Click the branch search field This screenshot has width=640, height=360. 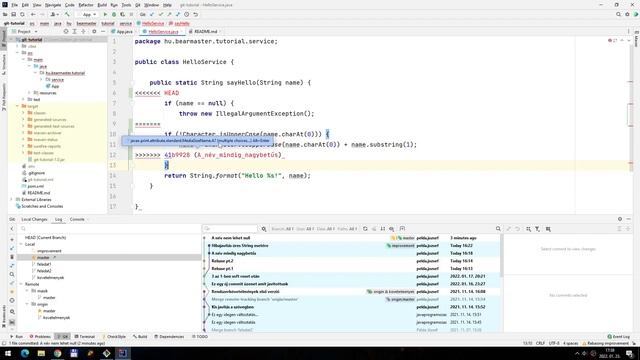(x=110, y=229)
